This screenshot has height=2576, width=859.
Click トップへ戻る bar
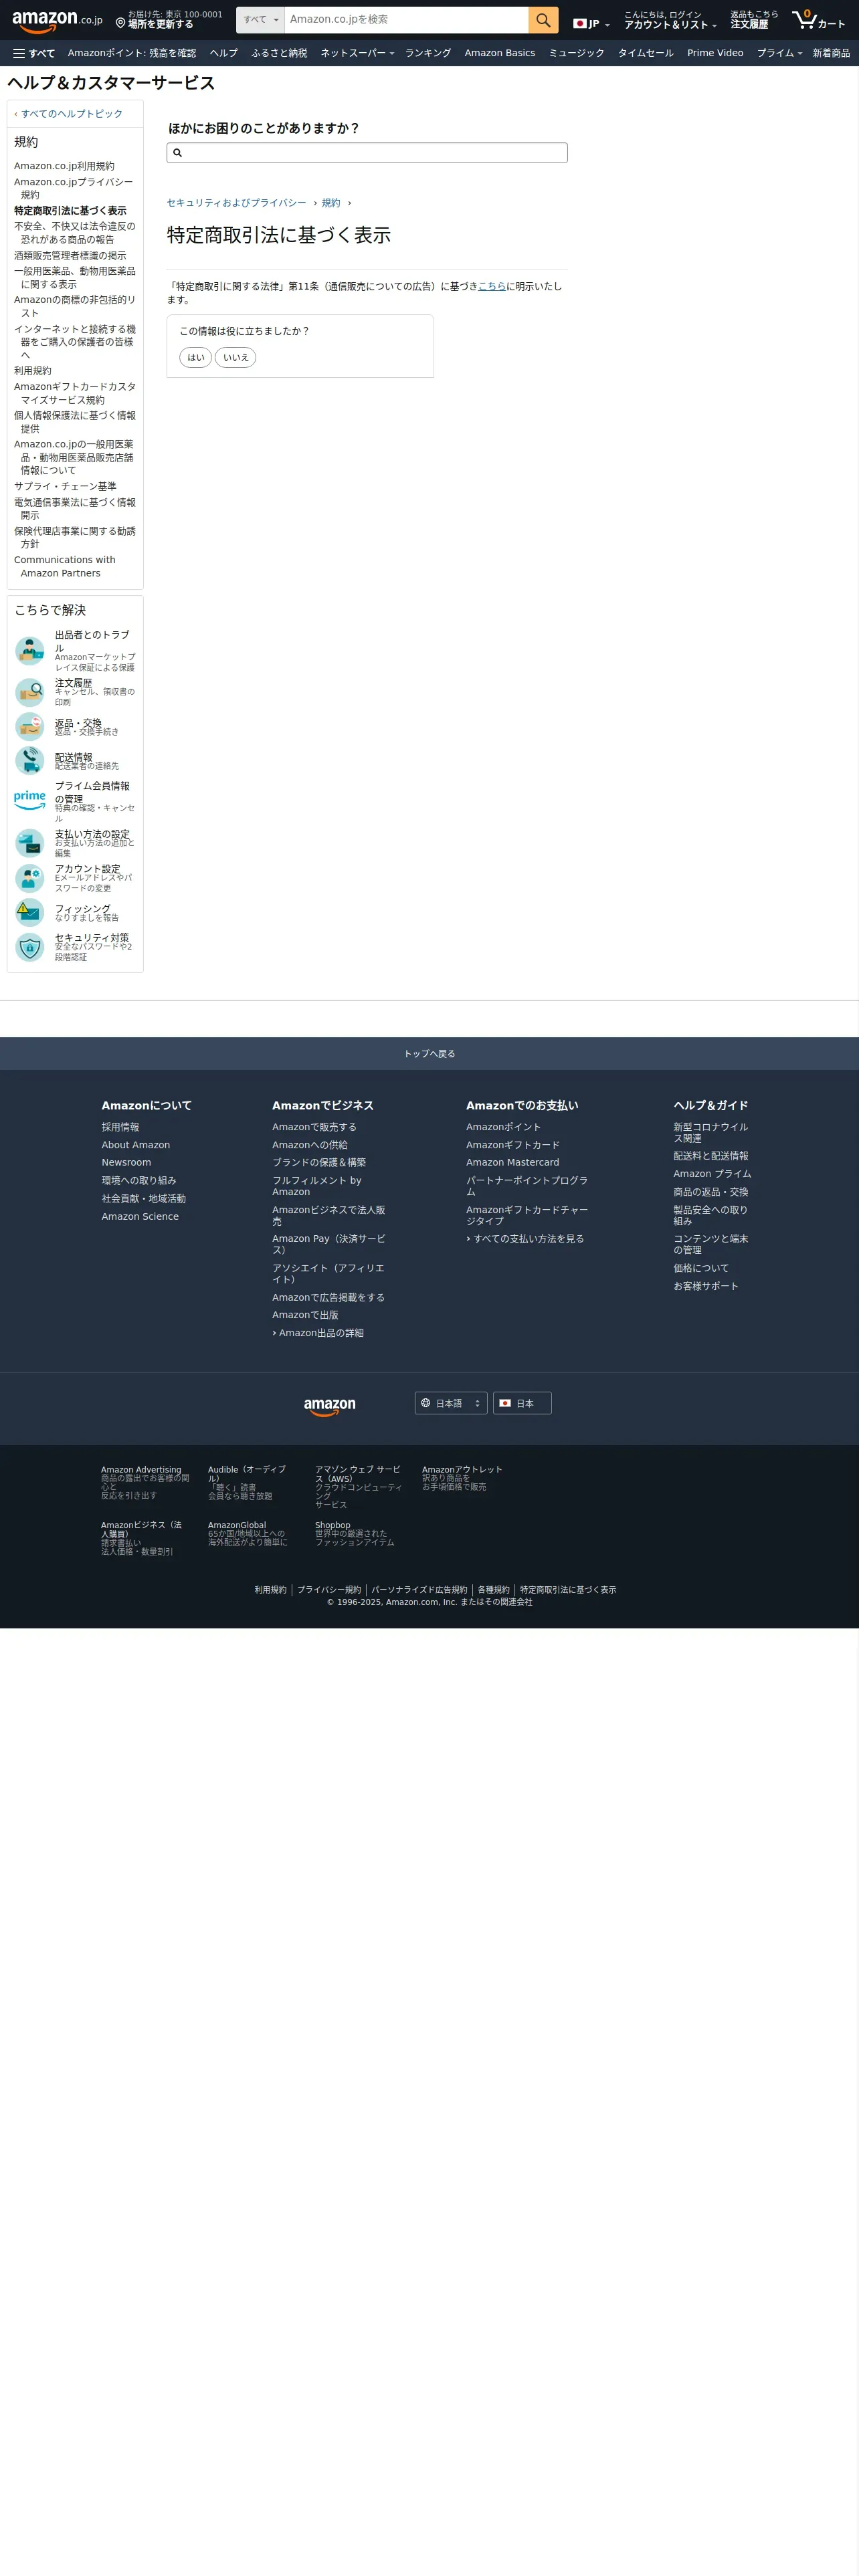pos(429,1054)
